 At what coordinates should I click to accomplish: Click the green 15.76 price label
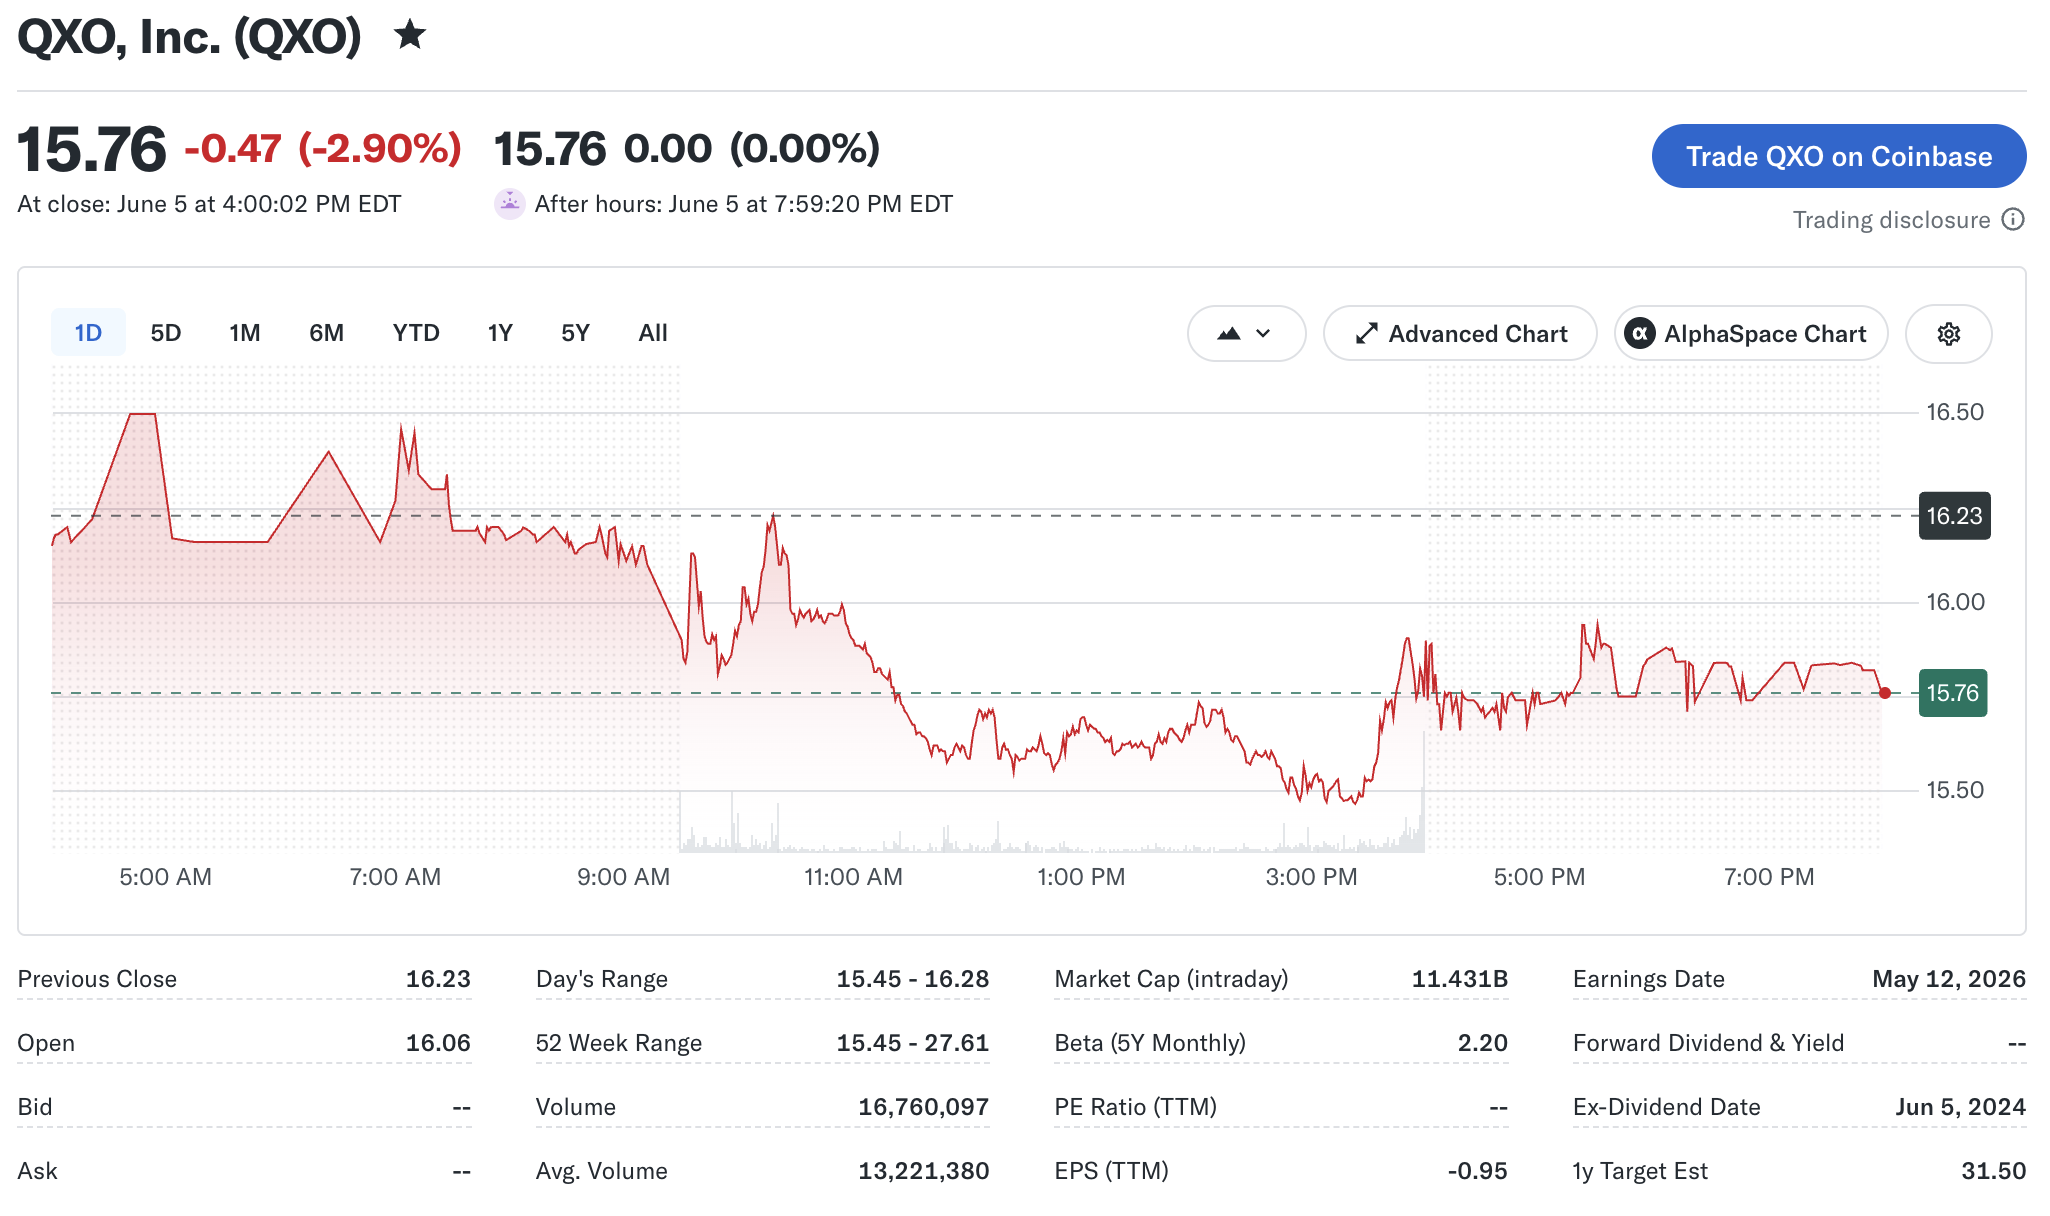tap(1953, 693)
